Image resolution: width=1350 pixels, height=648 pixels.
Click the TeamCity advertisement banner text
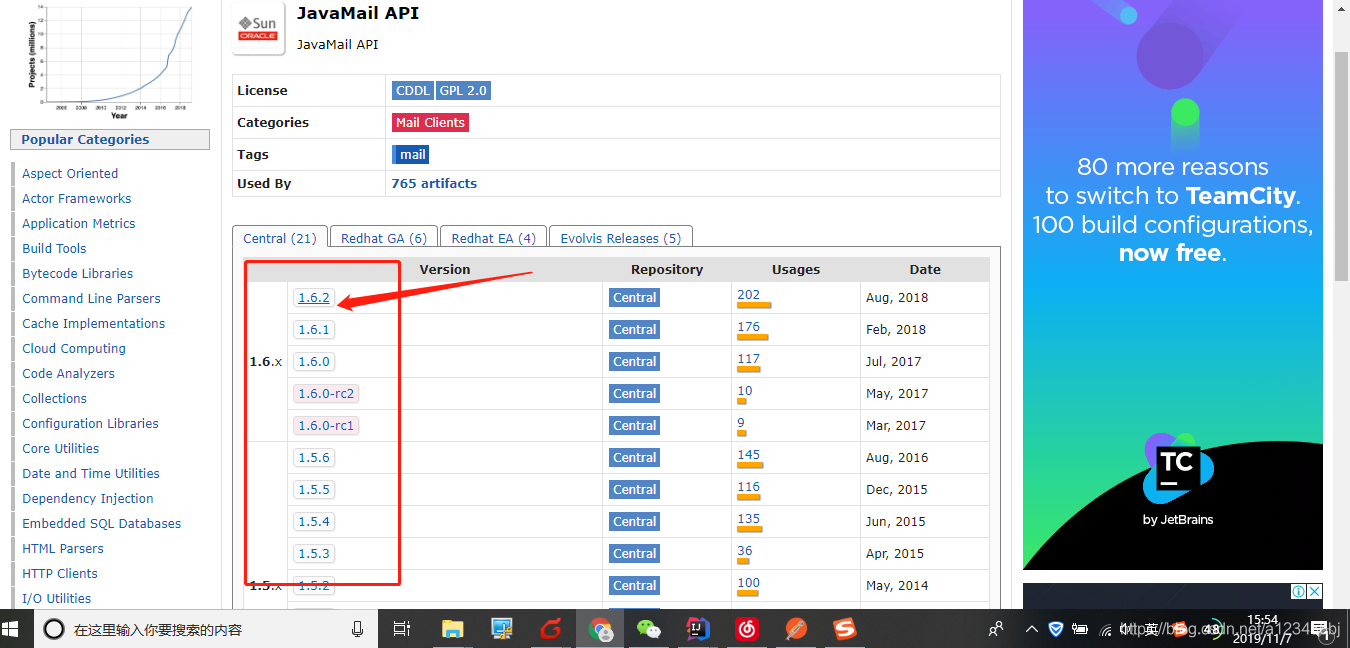(x=1173, y=210)
